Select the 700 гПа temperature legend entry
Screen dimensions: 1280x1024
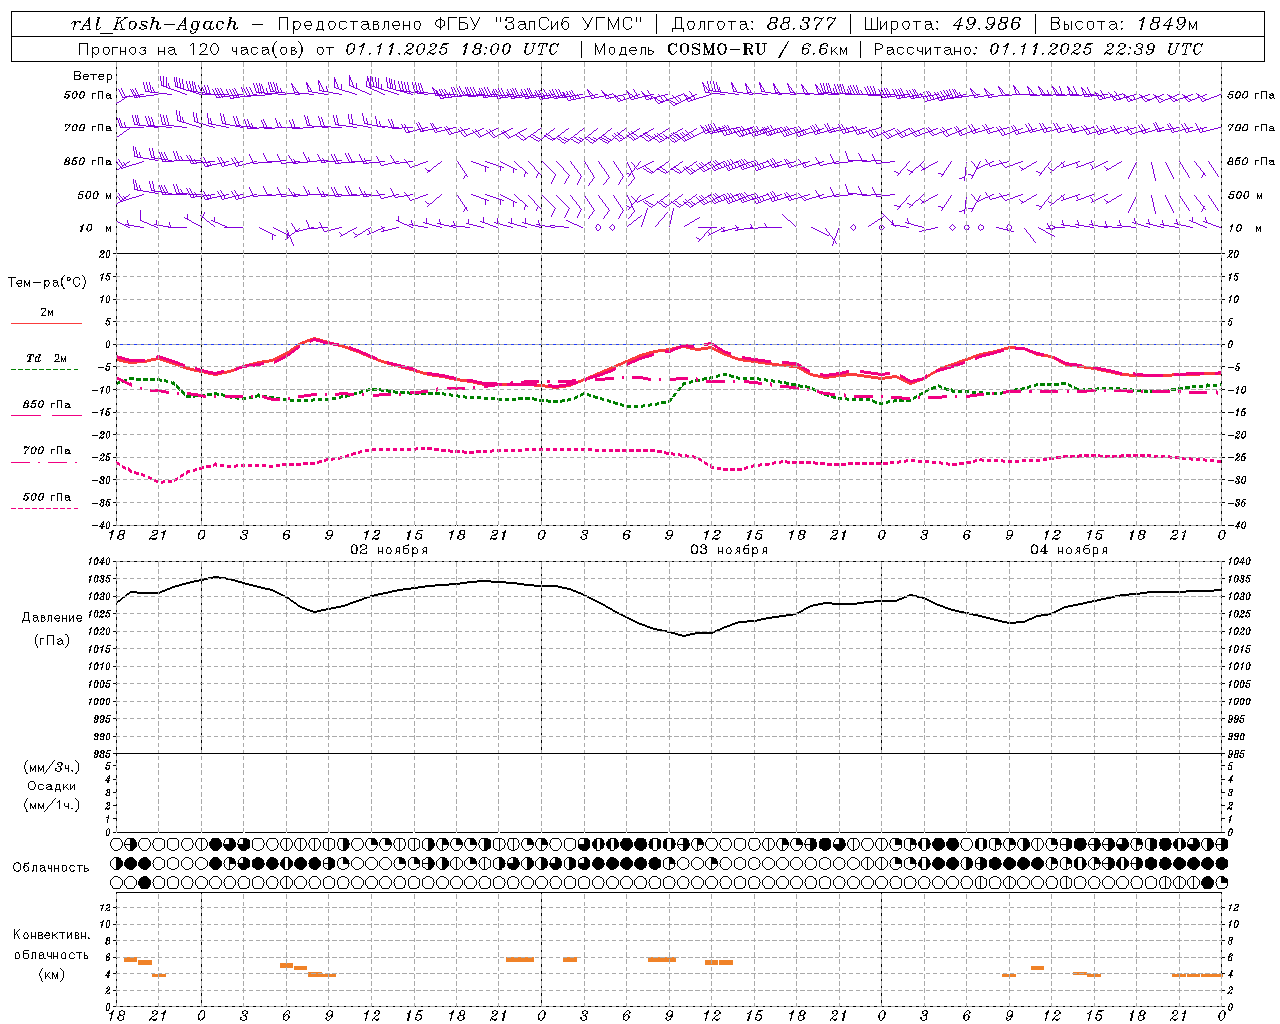(46, 450)
